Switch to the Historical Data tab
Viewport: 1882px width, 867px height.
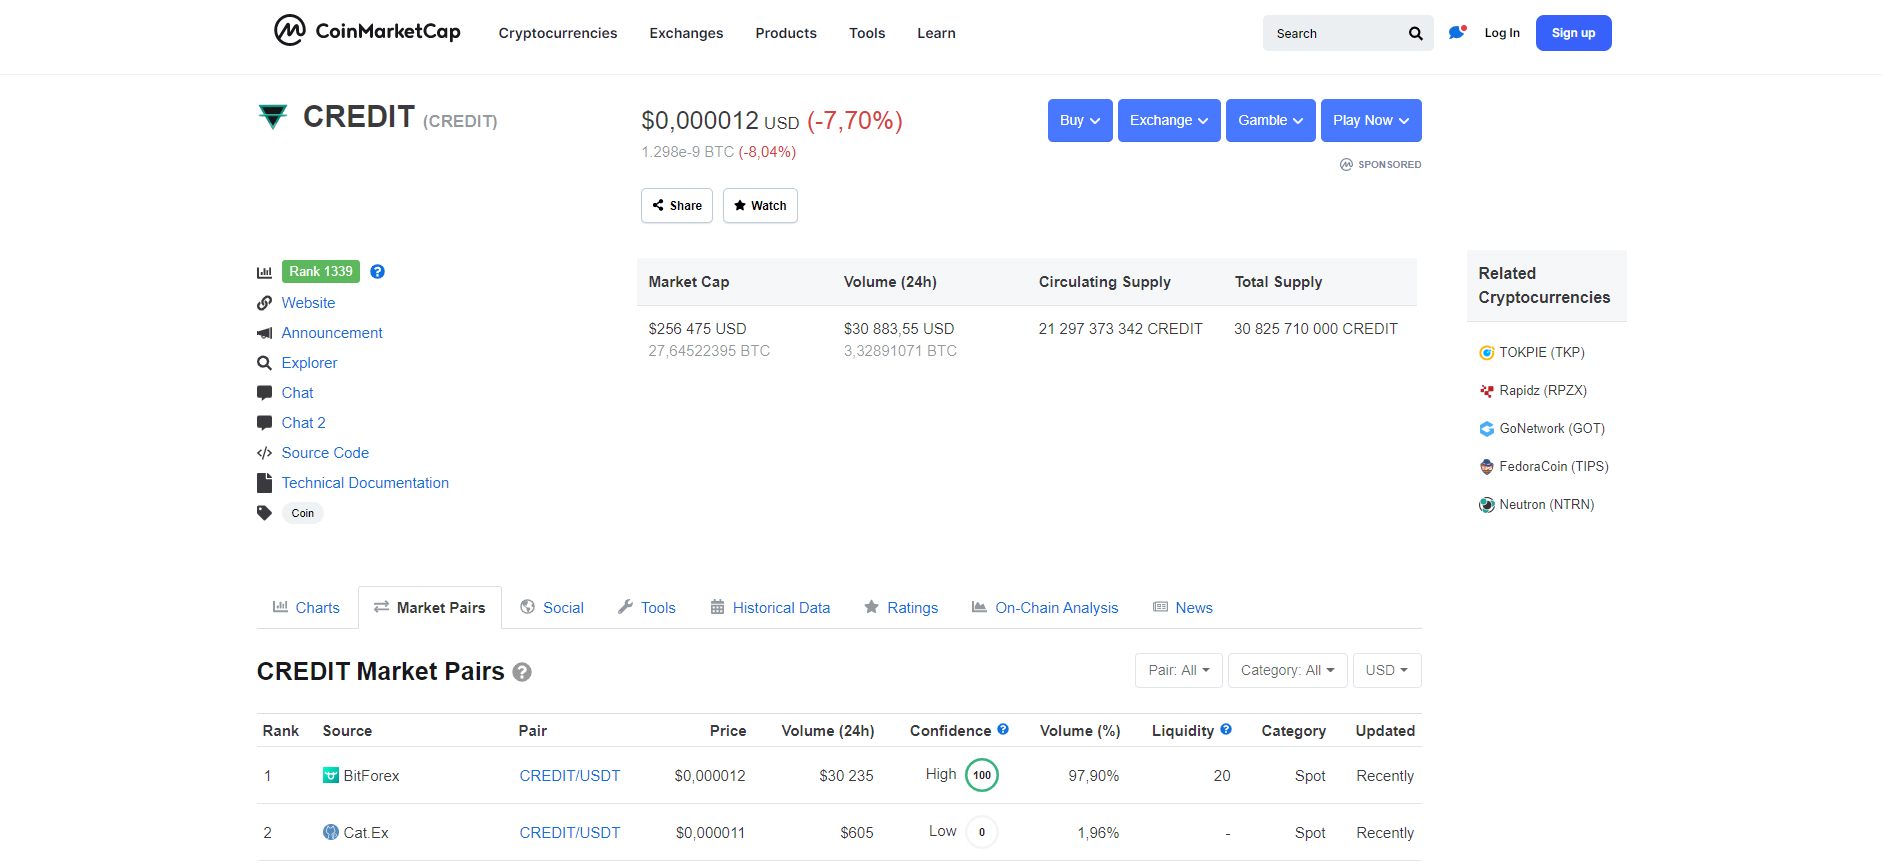coord(770,608)
